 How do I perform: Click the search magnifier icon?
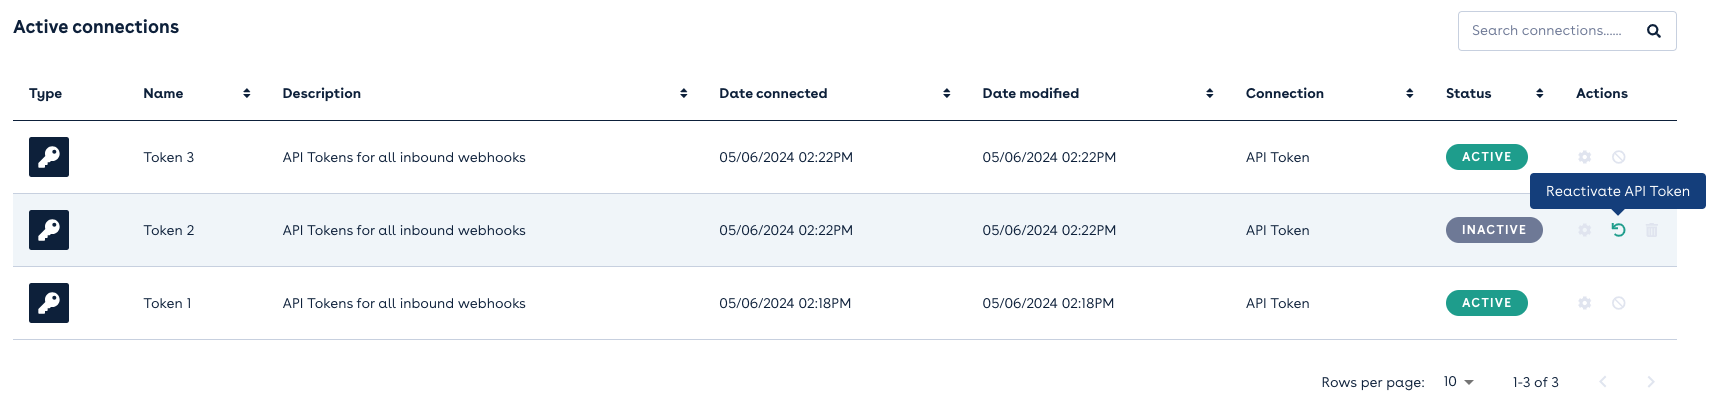1654,31
